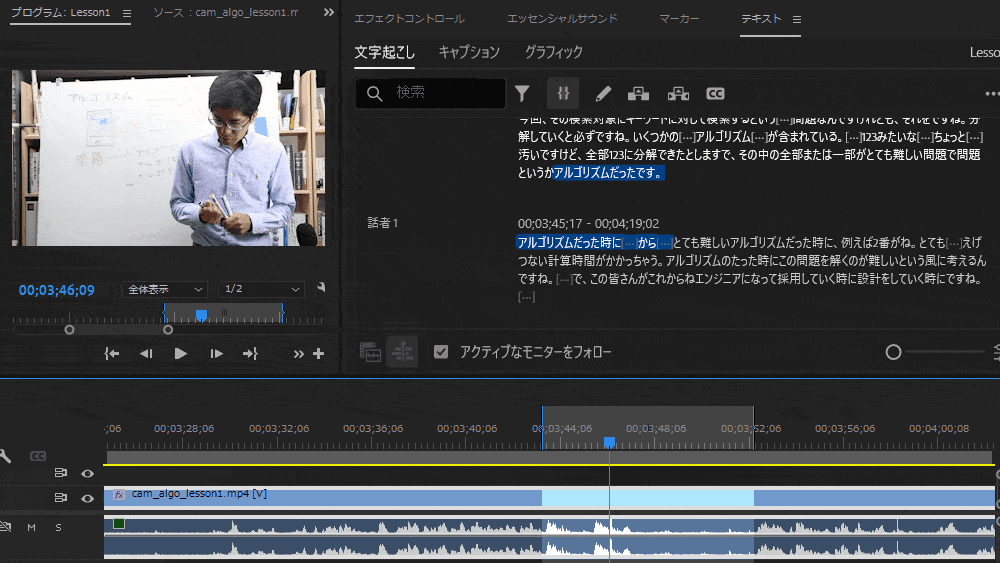Click the Go to In point button
The image size is (1000, 563).
coord(112,353)
